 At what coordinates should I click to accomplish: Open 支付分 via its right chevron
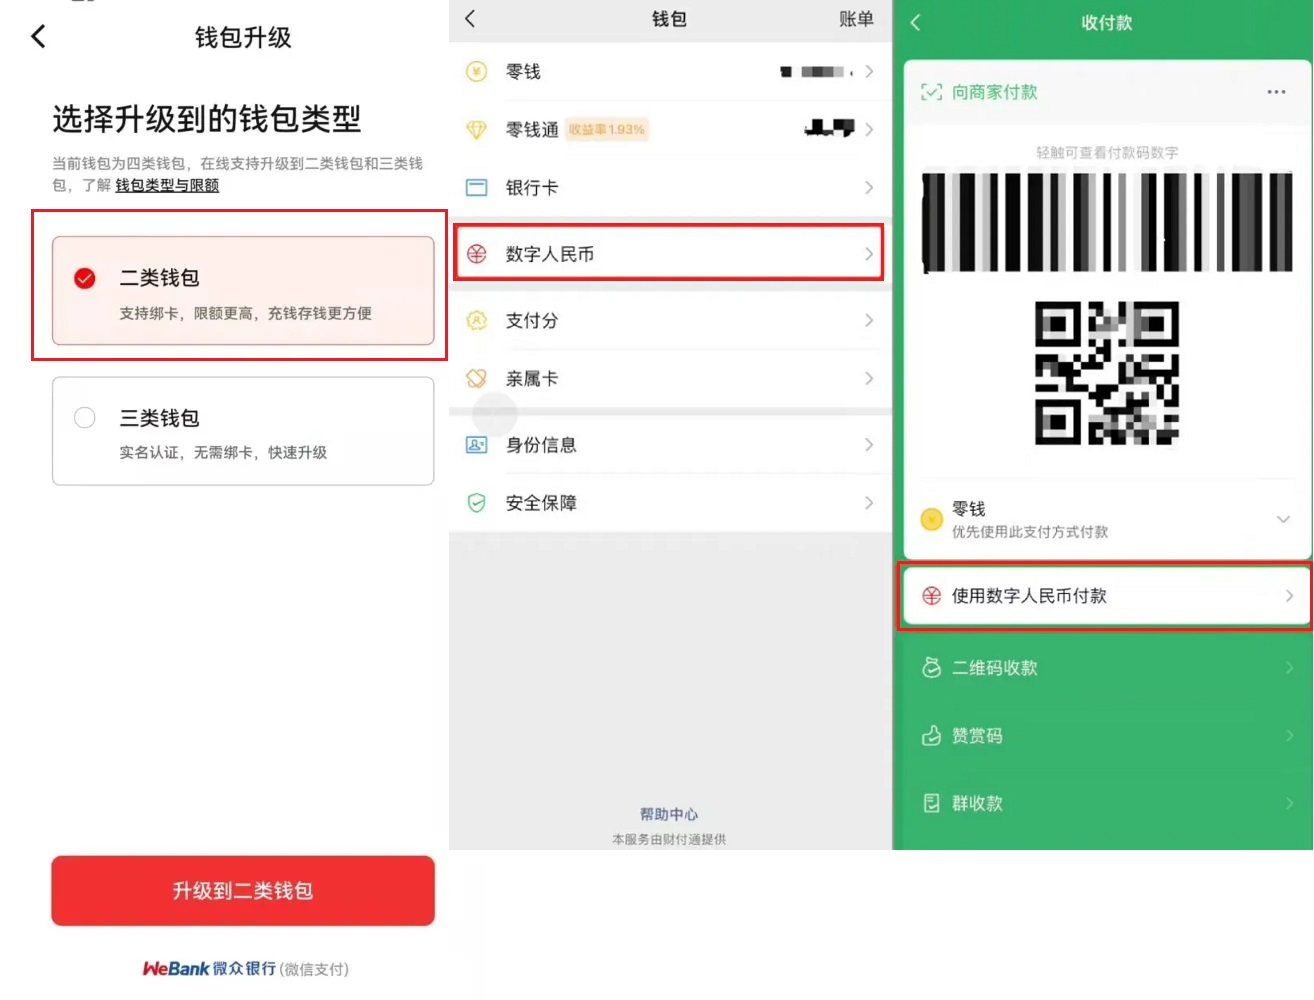[869, 320]
